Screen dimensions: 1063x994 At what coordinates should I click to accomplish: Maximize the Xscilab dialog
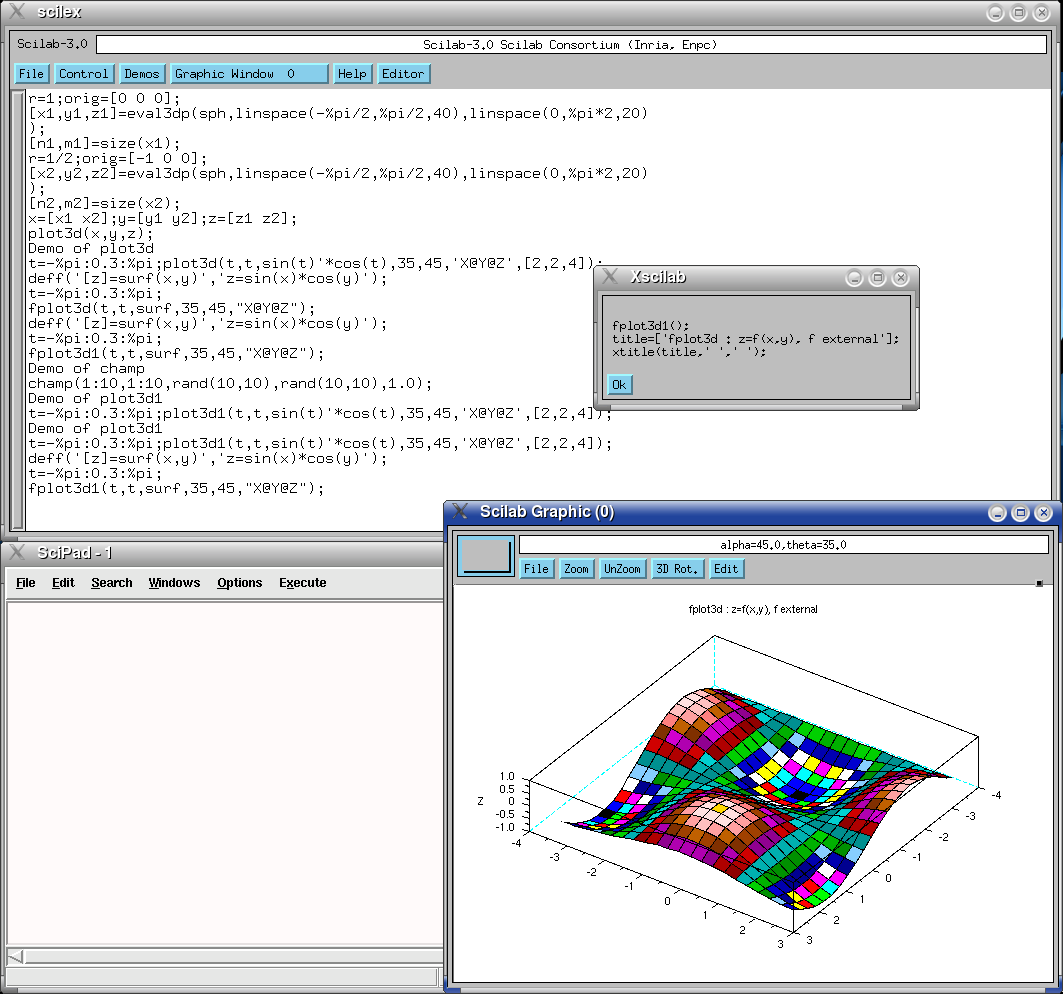point(877,277)
